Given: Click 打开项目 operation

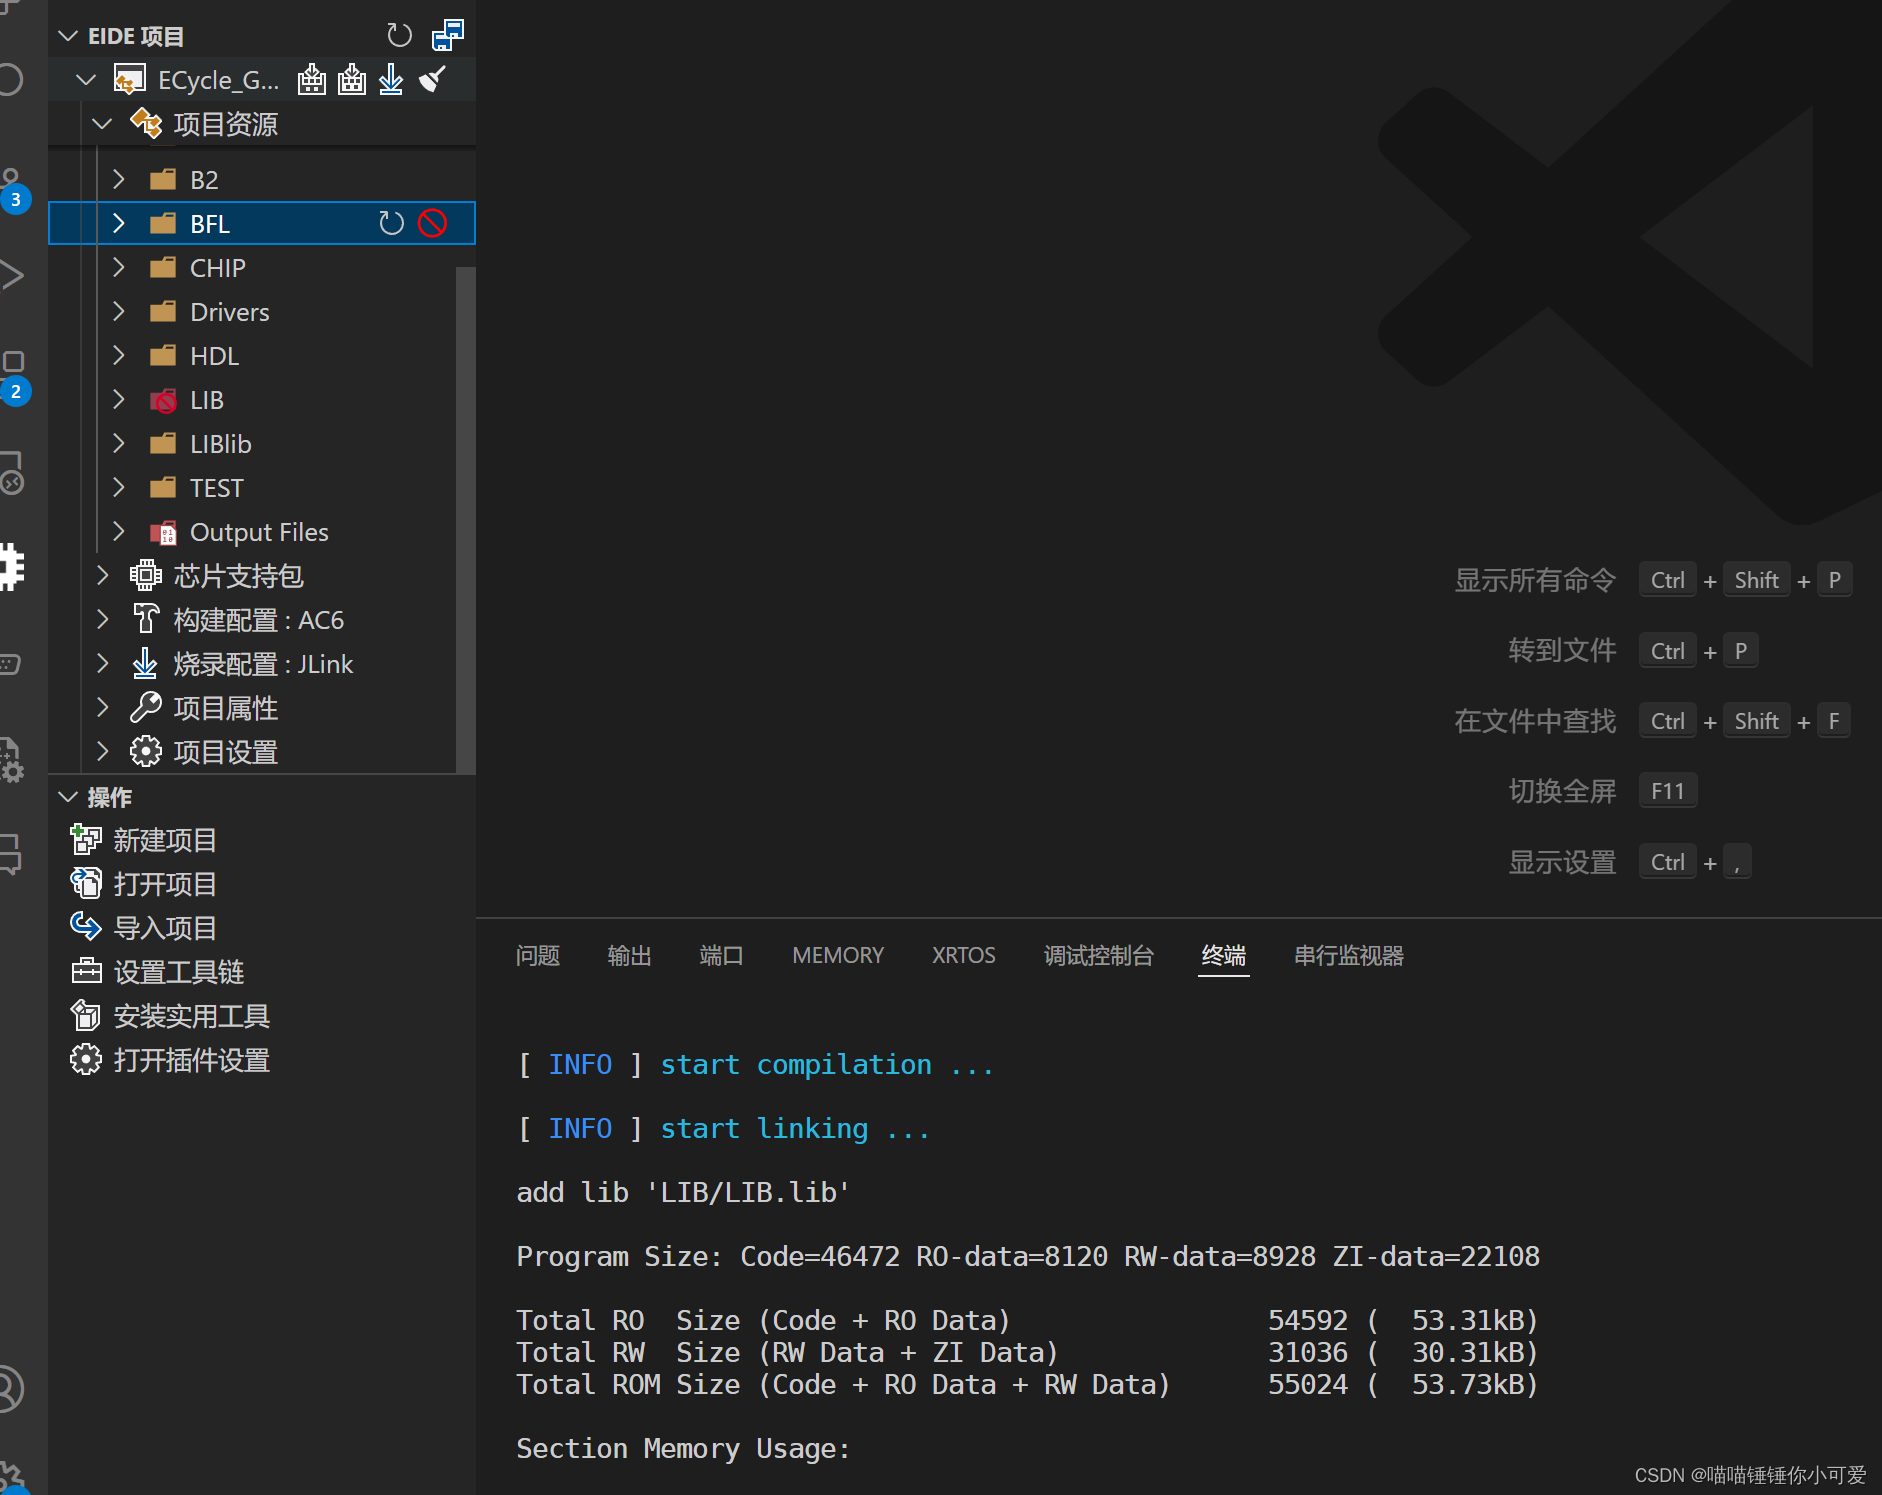Looking at the screenshot, I should [262, 884].
